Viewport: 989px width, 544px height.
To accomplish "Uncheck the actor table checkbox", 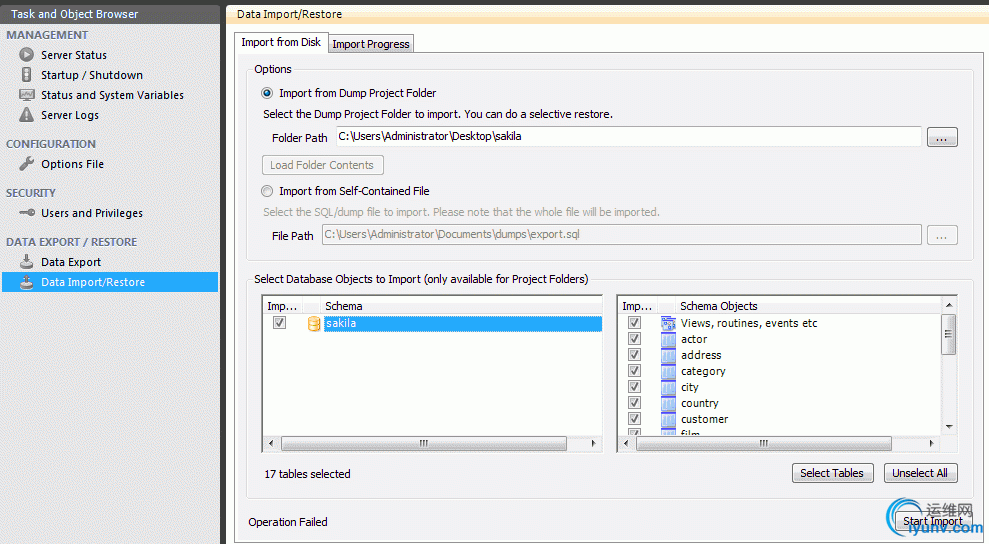I will (634, 339).
